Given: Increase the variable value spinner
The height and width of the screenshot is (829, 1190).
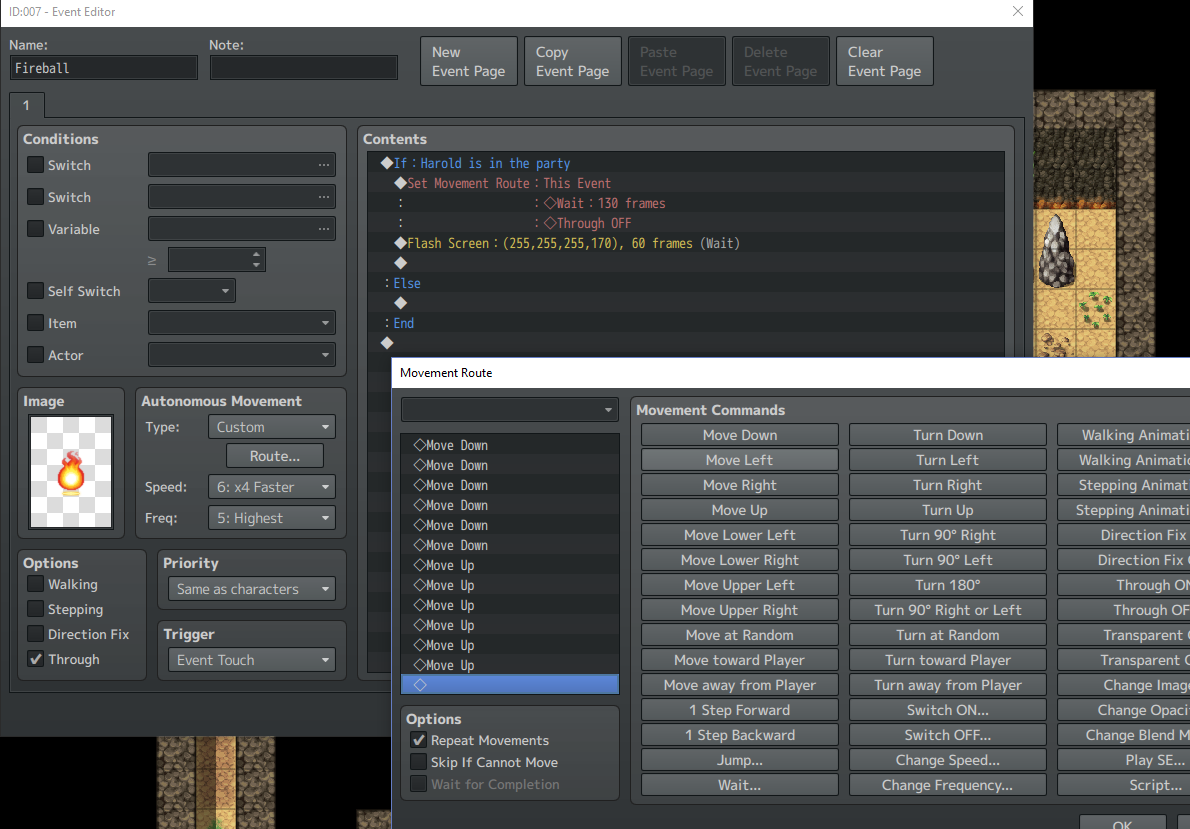Looking at the screenshot, I should point(257,254).
